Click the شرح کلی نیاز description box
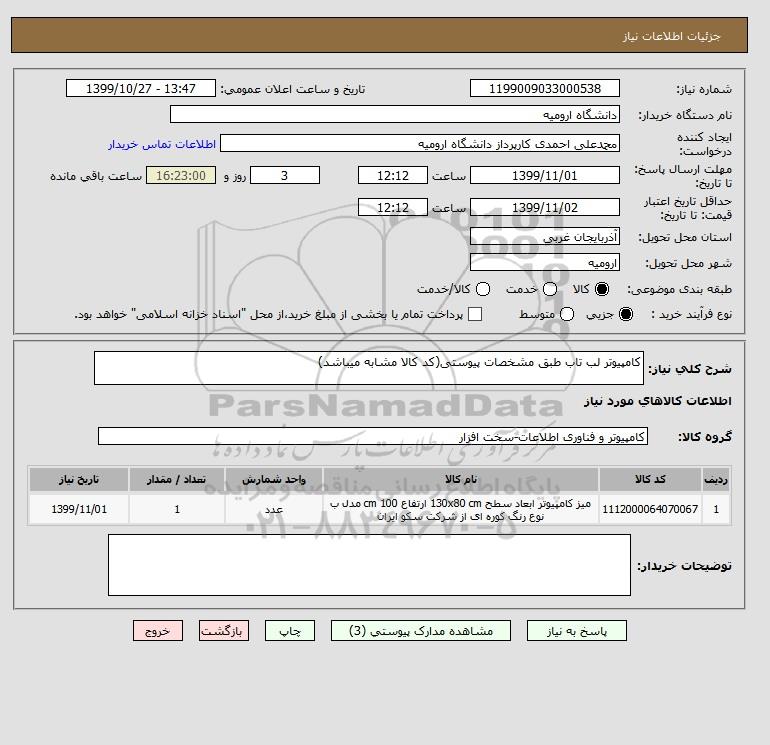The image size is (770, 745). tap(369, 368)
